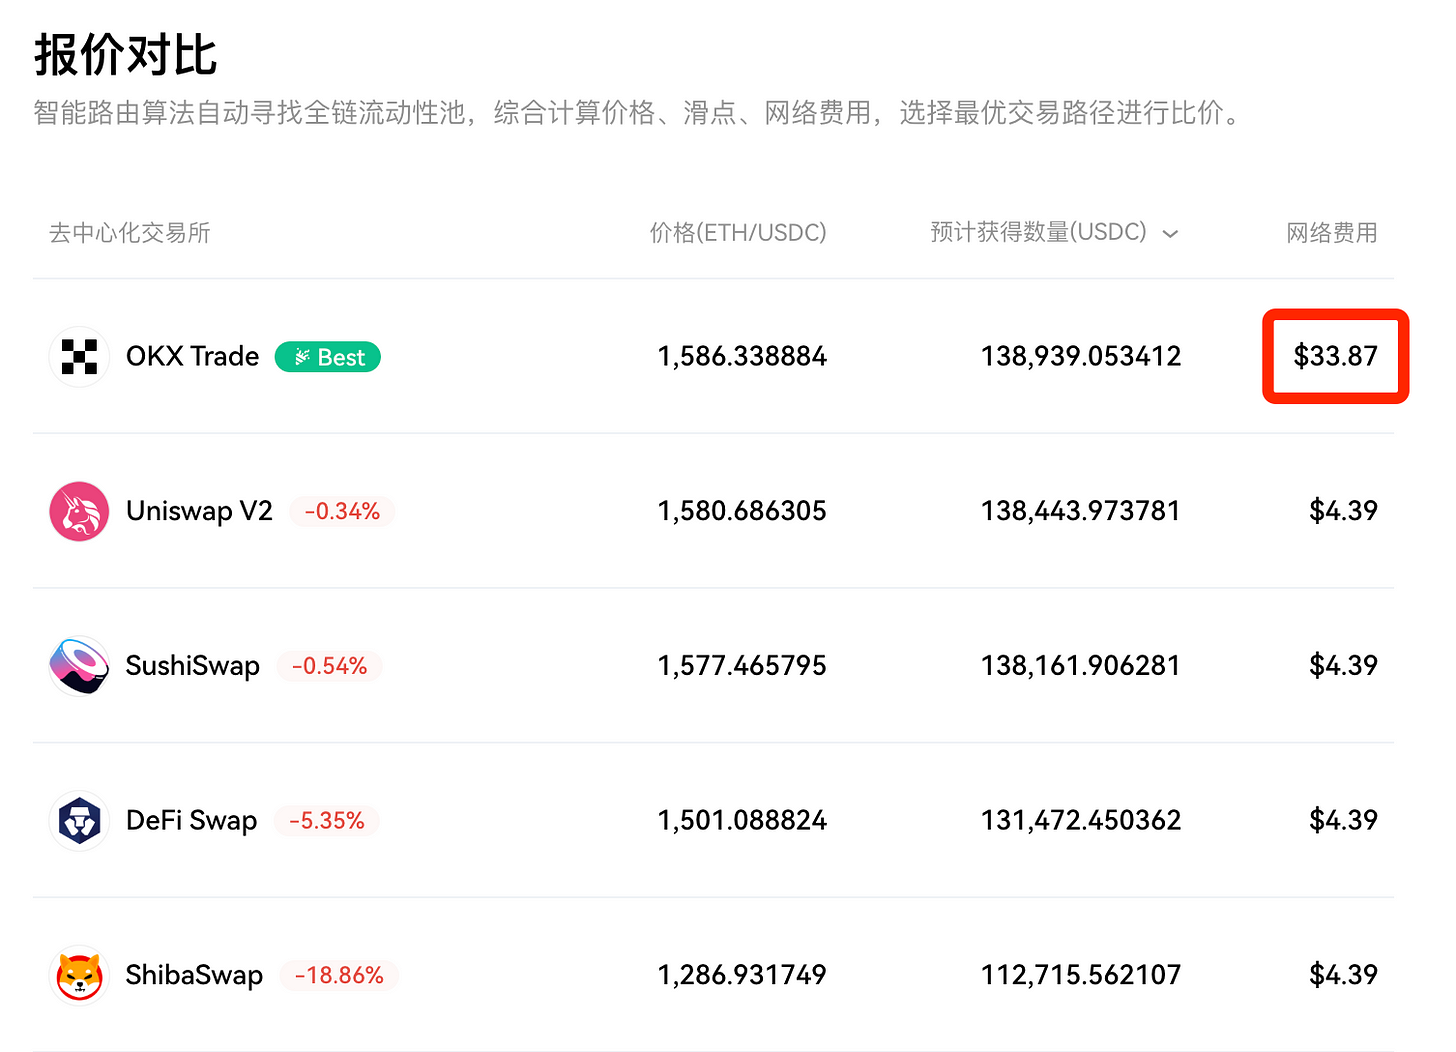Click the Uniswap V2 unicorn logo

[x=79, y=511]
